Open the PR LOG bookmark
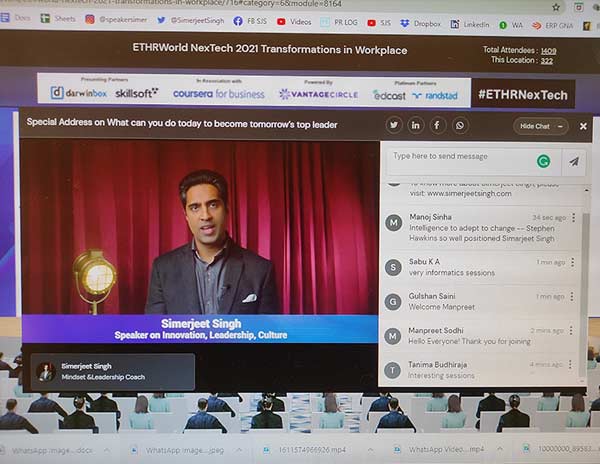The image size is (600, 464). click(x=339, y=23)
